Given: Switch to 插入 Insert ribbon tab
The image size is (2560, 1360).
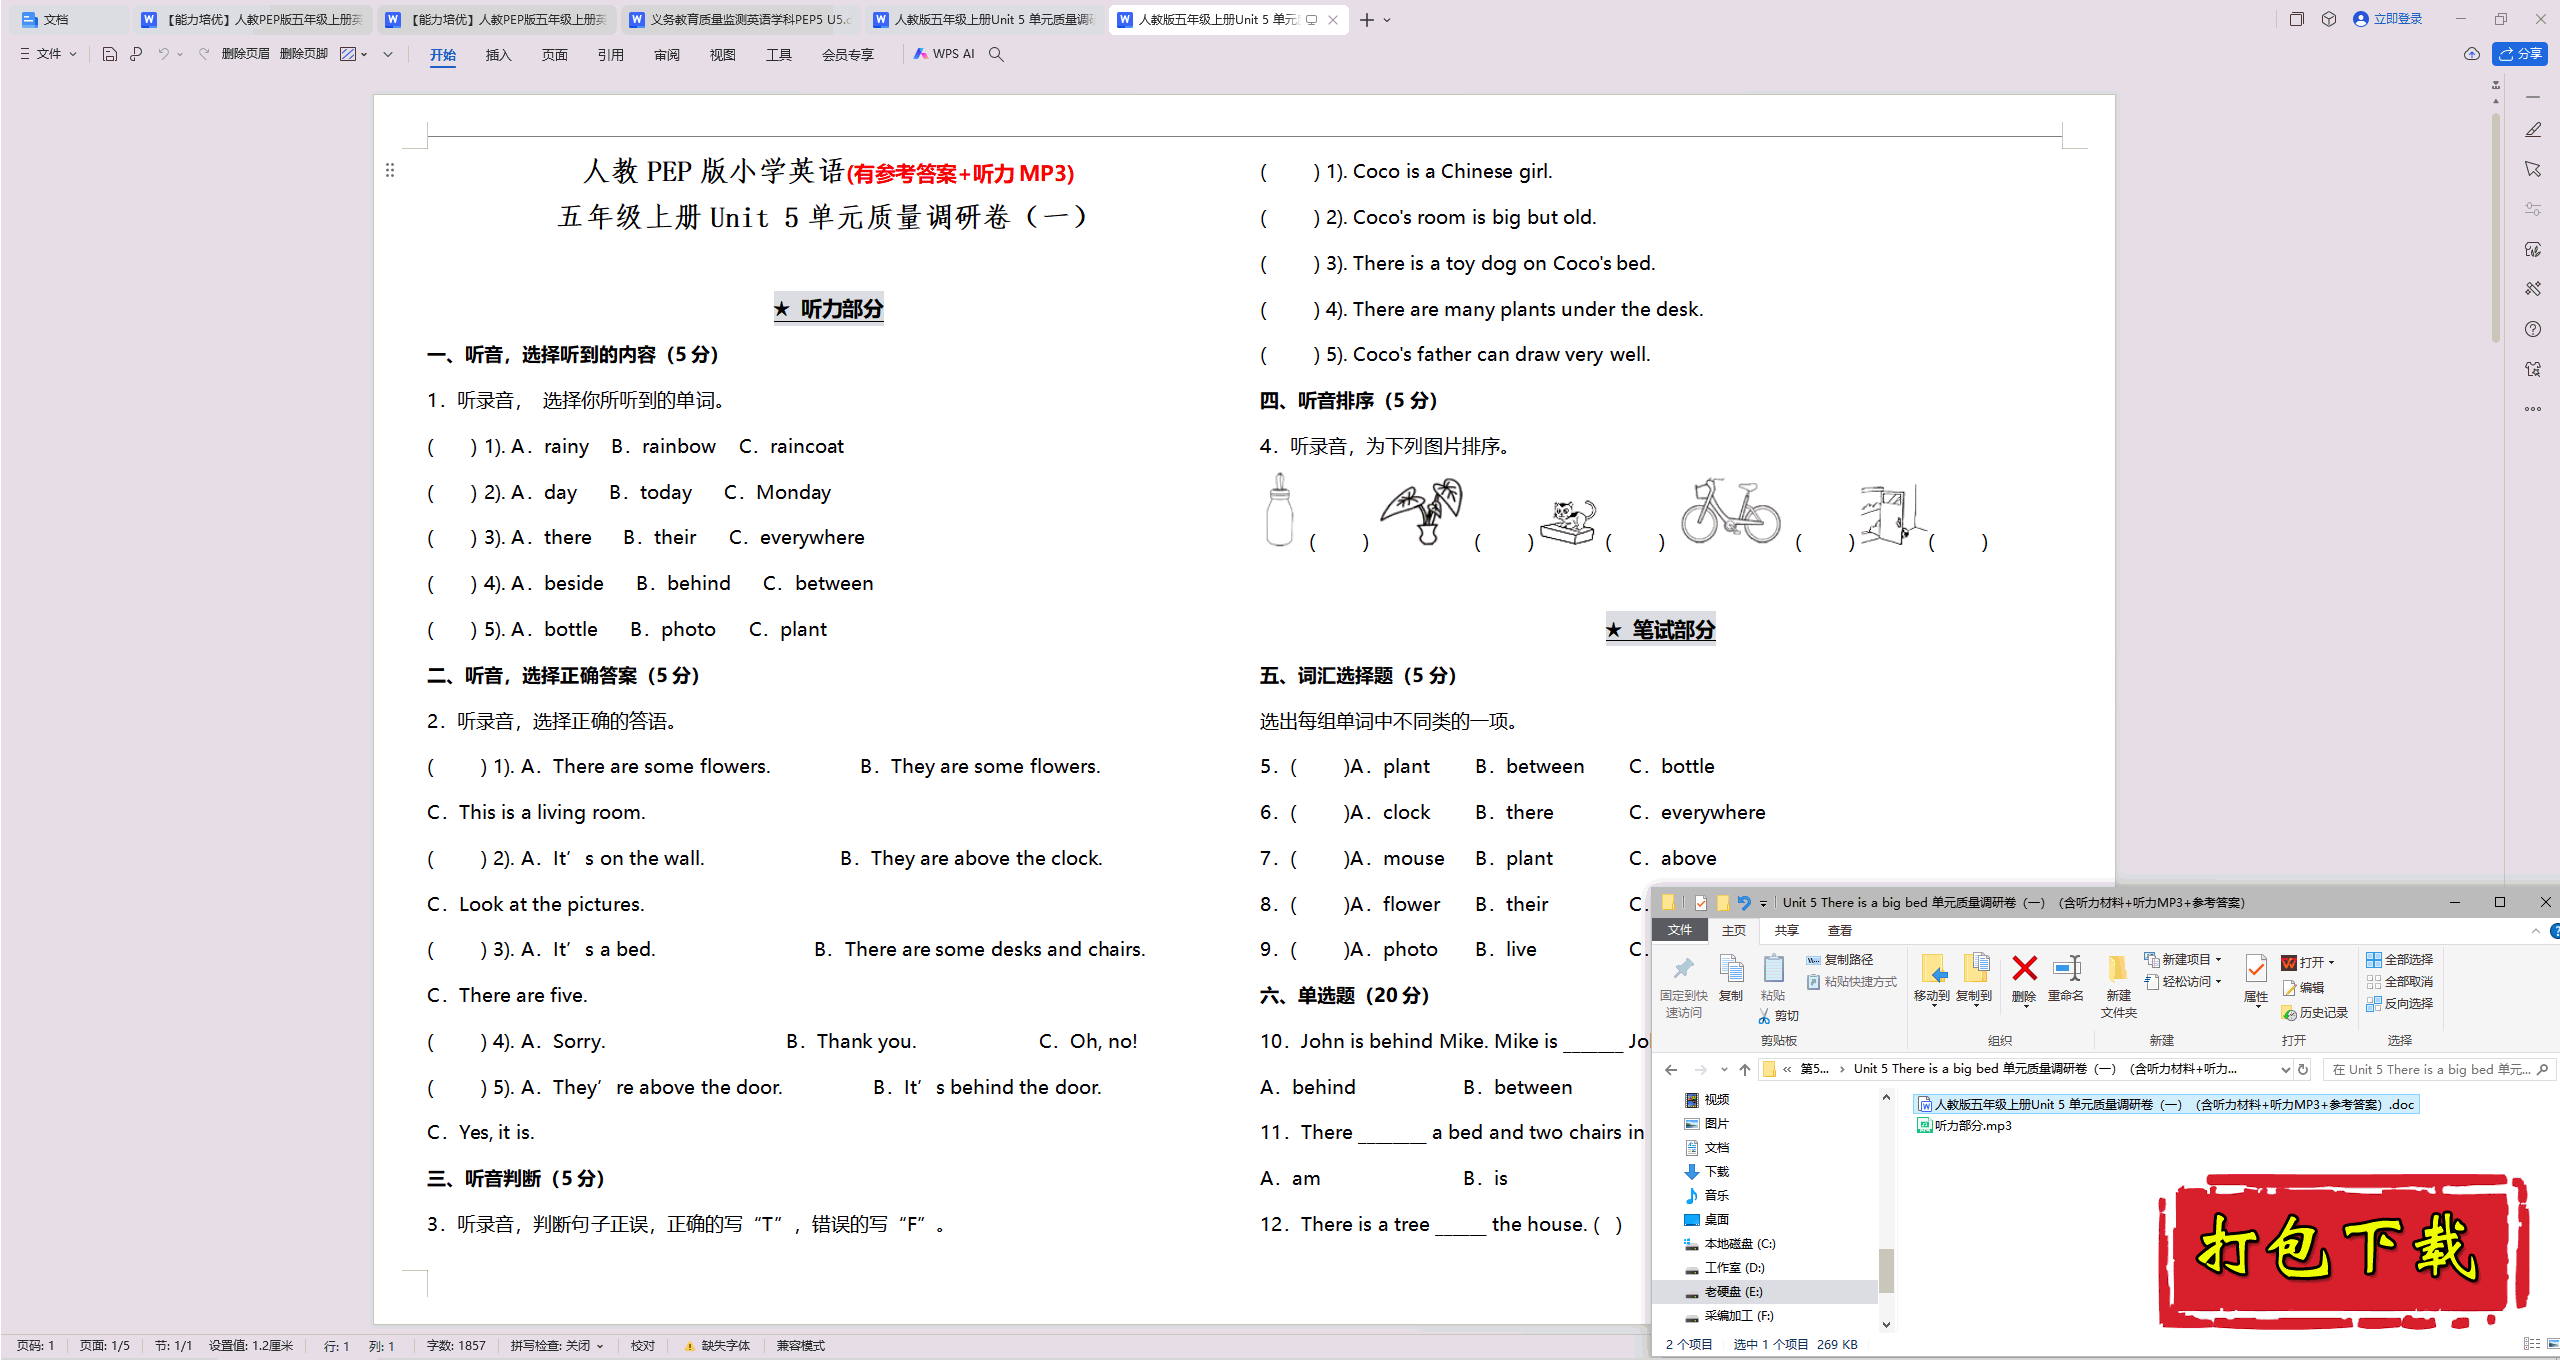Looking at the screenshot, I should (x=498, y=55).
